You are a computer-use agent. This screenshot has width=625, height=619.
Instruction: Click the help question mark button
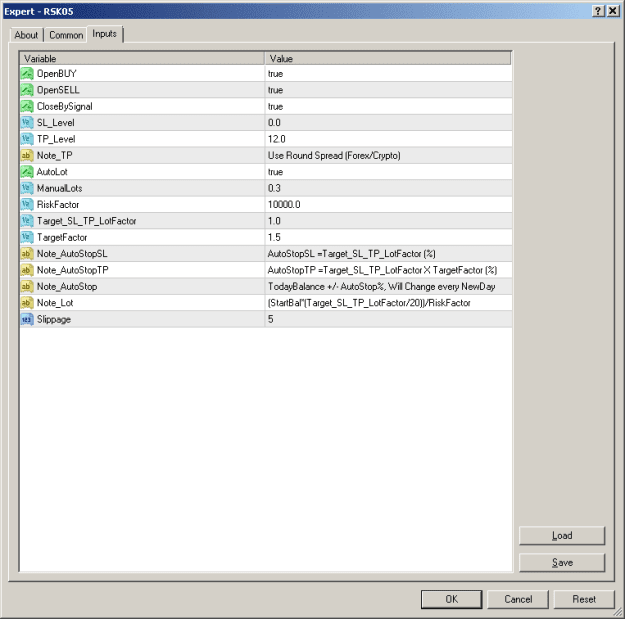(598, 11)
